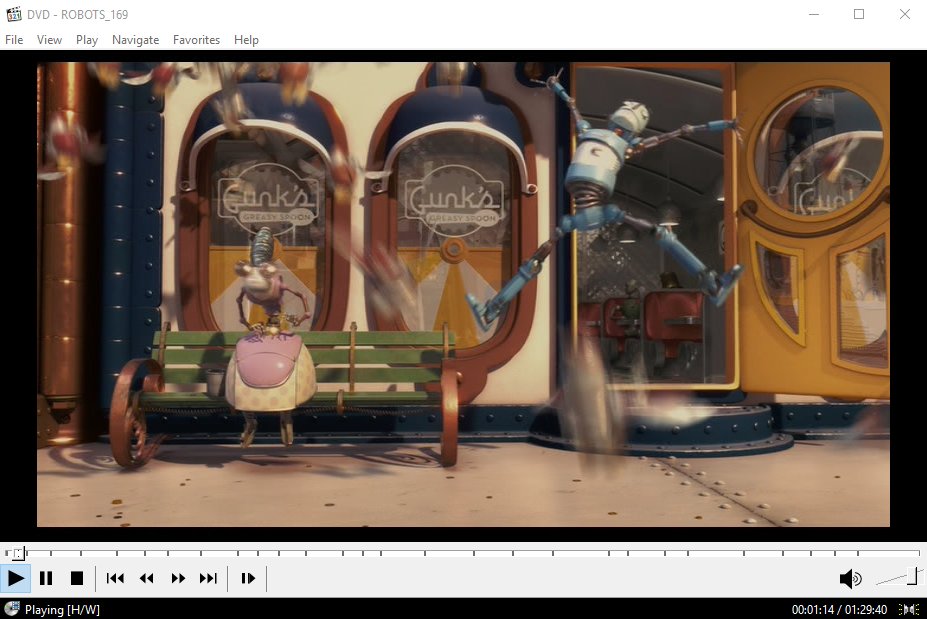
Task: Open the View menu
Action: tap(49, 40)
